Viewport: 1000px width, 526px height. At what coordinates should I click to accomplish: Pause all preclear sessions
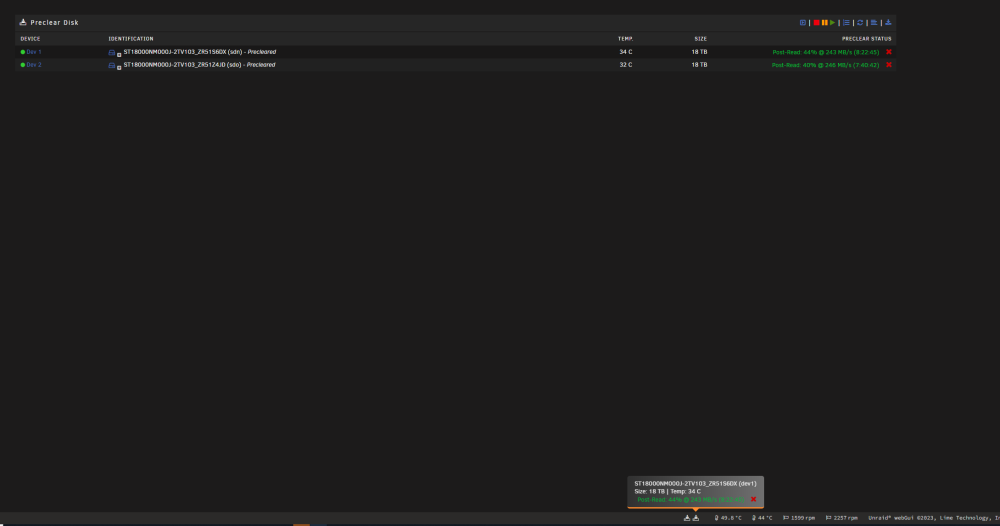[x=825, y=22]
